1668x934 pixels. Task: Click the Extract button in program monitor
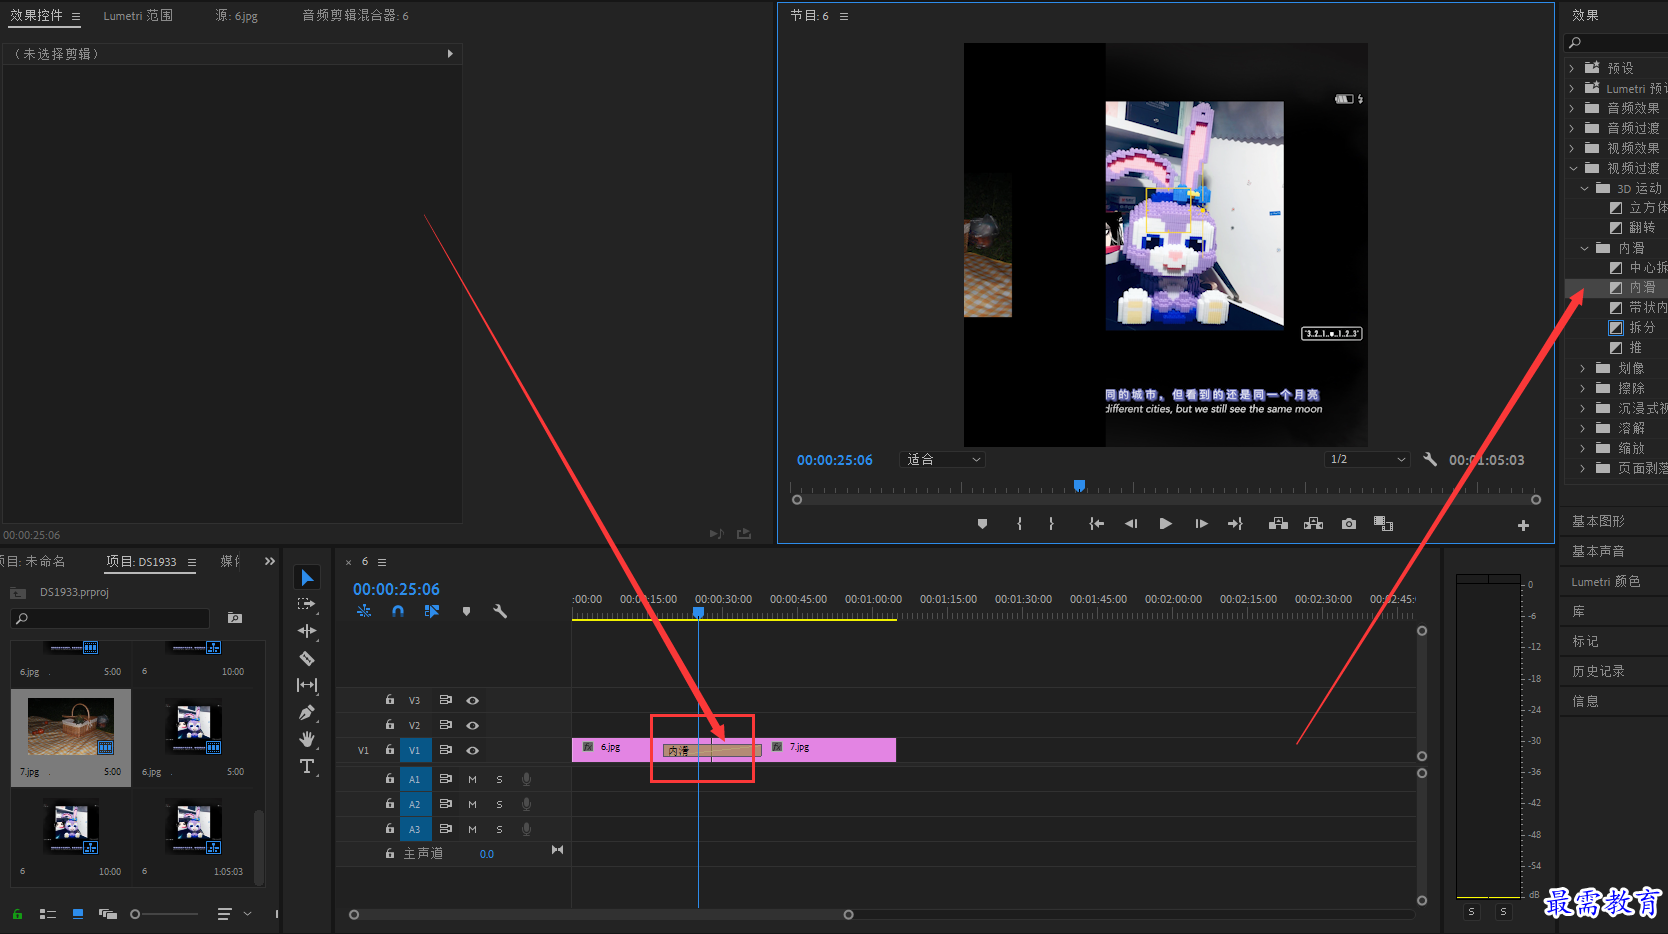pyautogui.click(x=1314, y=524)
